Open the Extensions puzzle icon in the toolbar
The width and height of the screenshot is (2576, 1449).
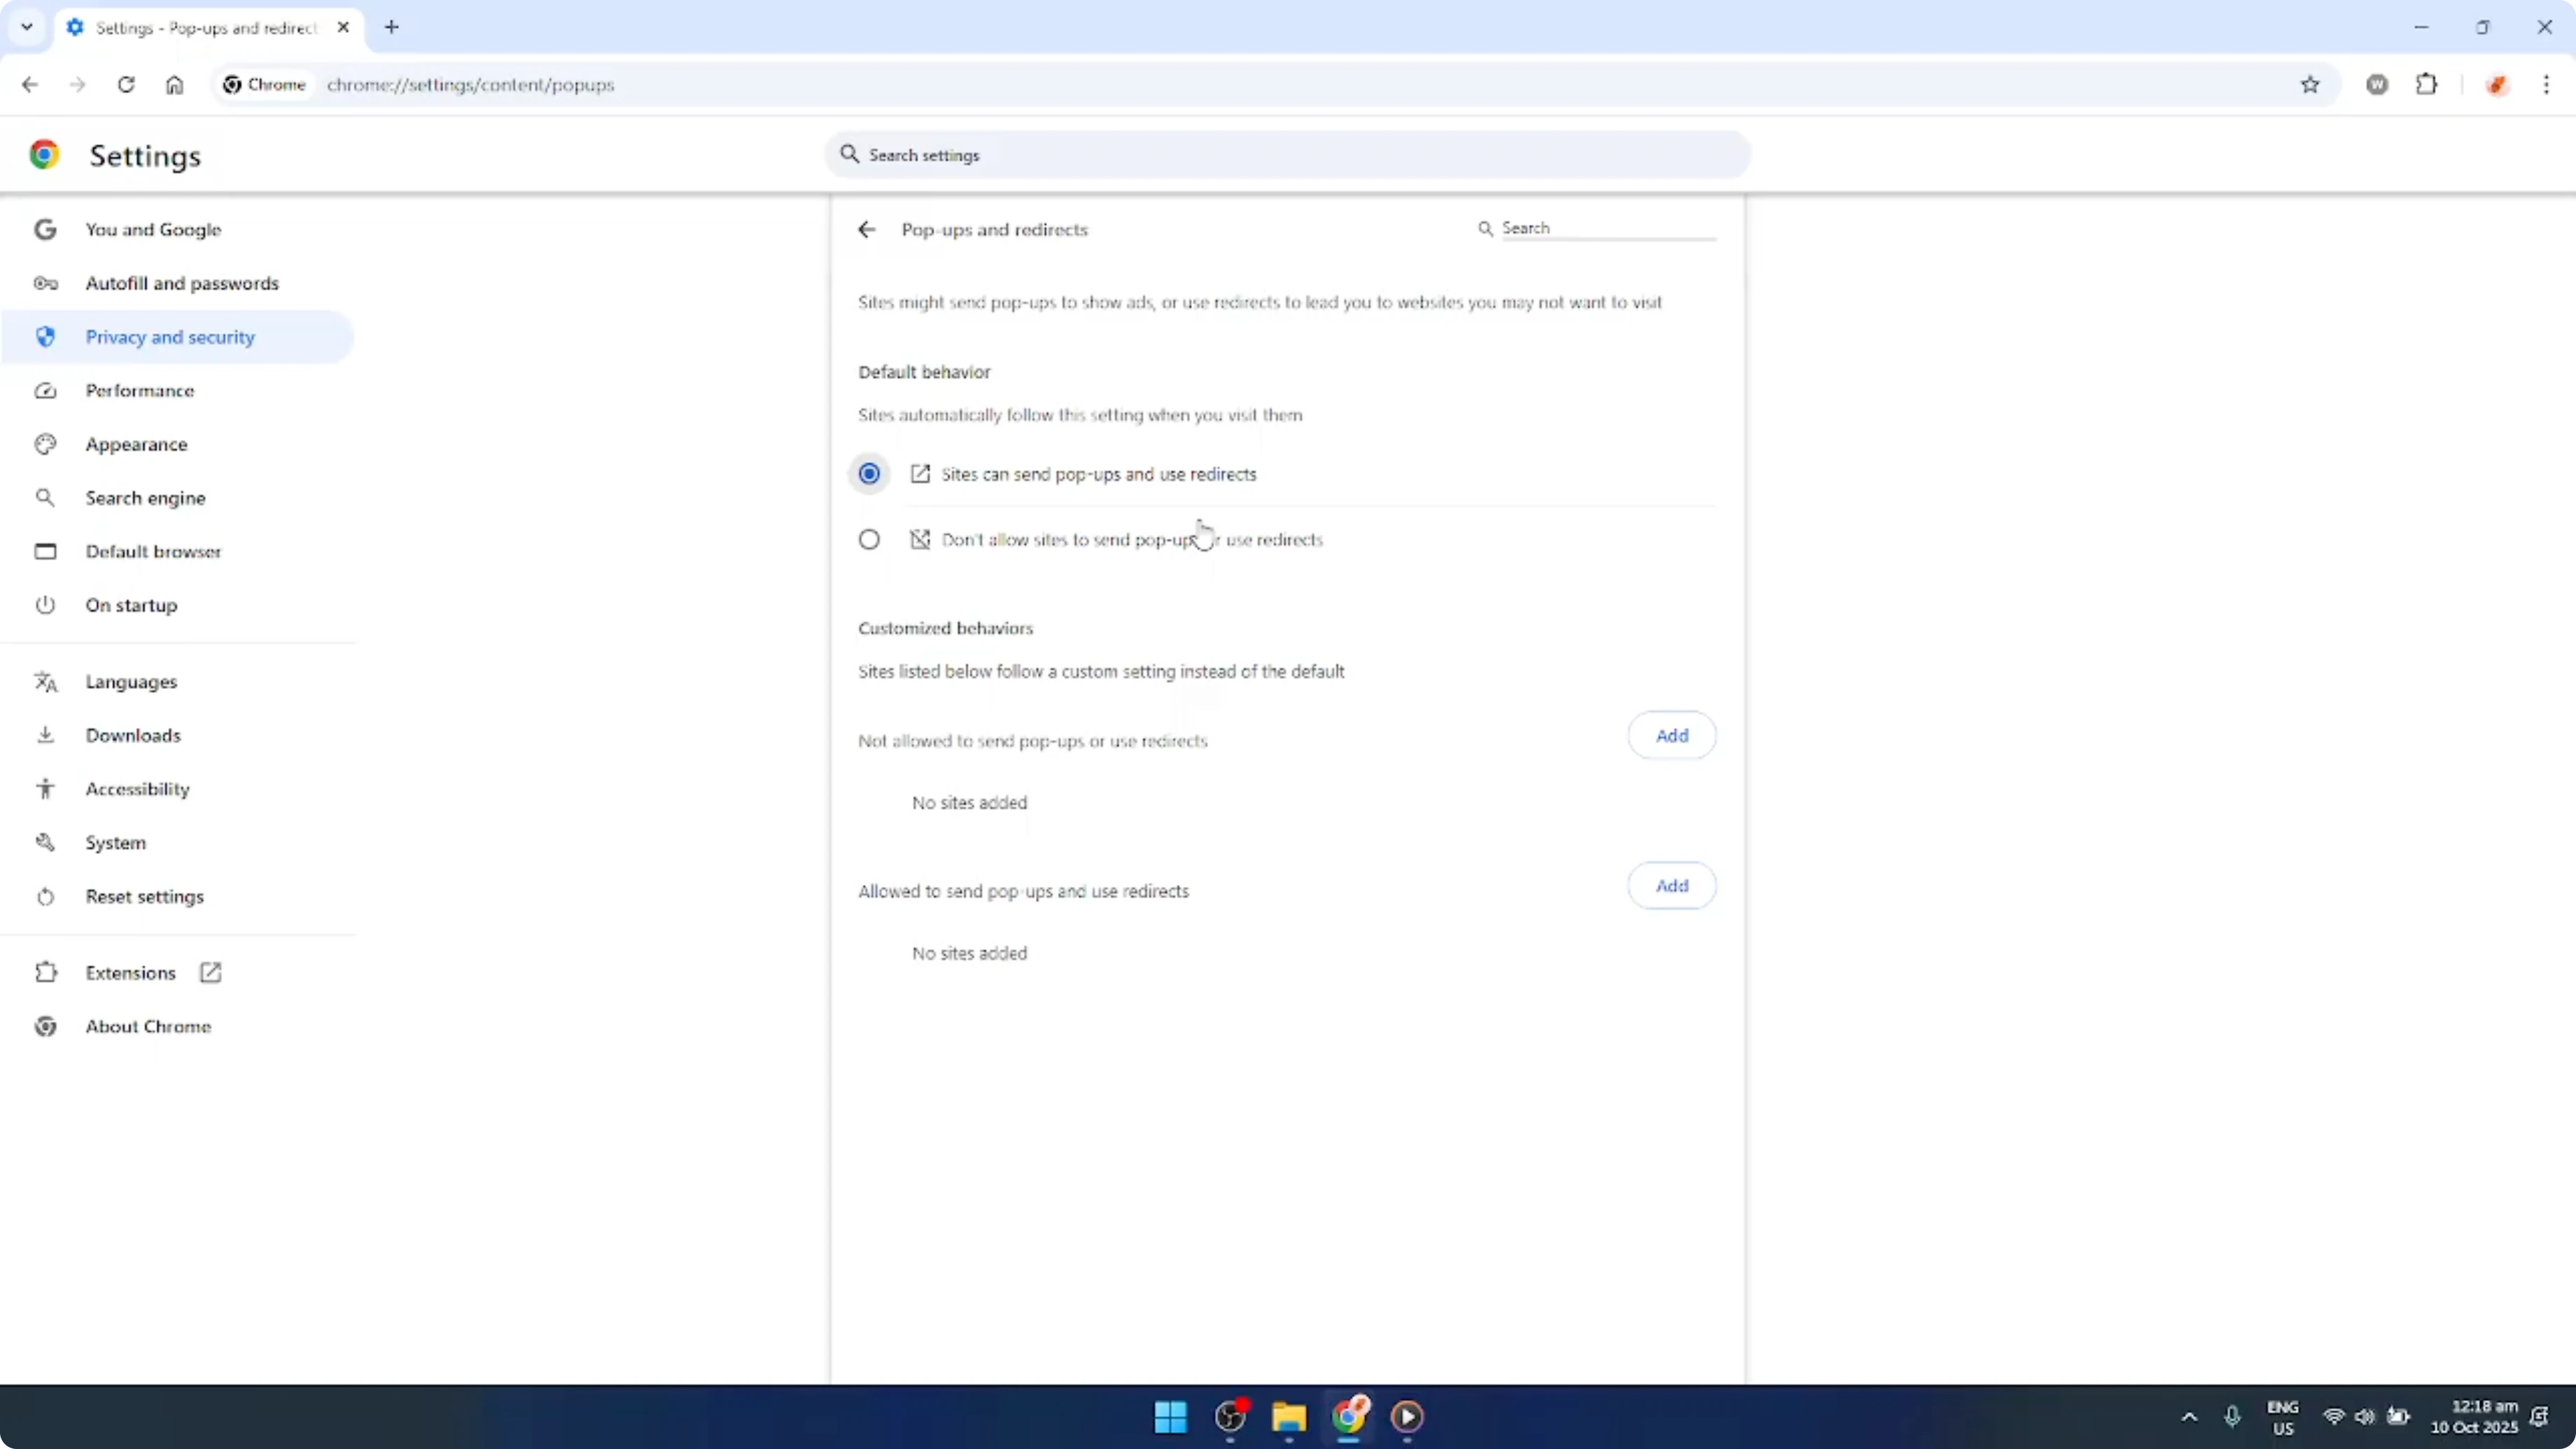point(2427,85)
